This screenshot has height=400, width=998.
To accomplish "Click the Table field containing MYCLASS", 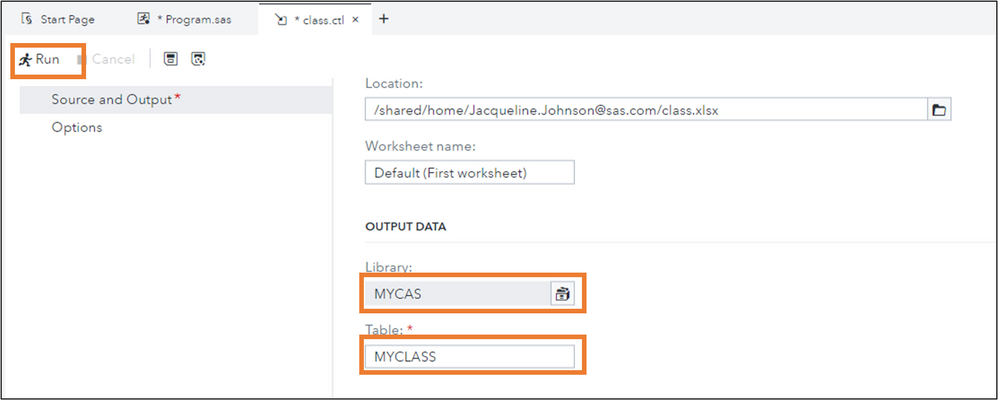I will tap(469, 356).
